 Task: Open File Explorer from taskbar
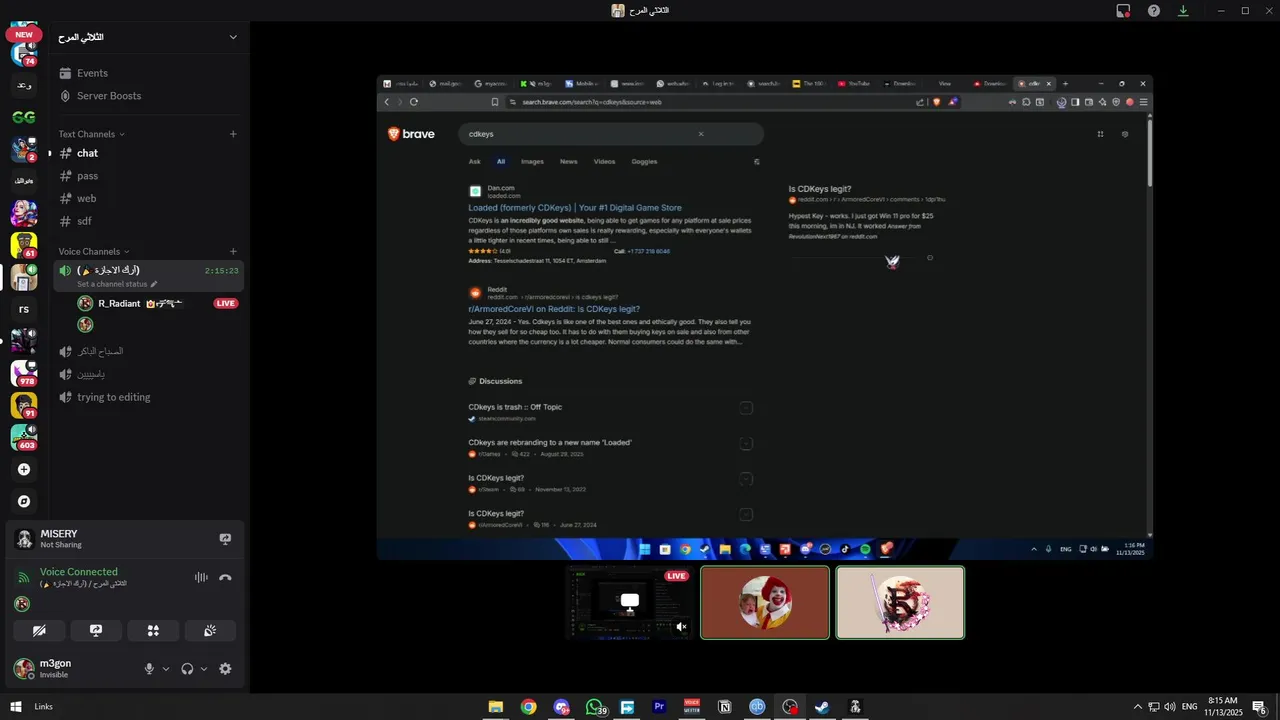click(496, 707)
